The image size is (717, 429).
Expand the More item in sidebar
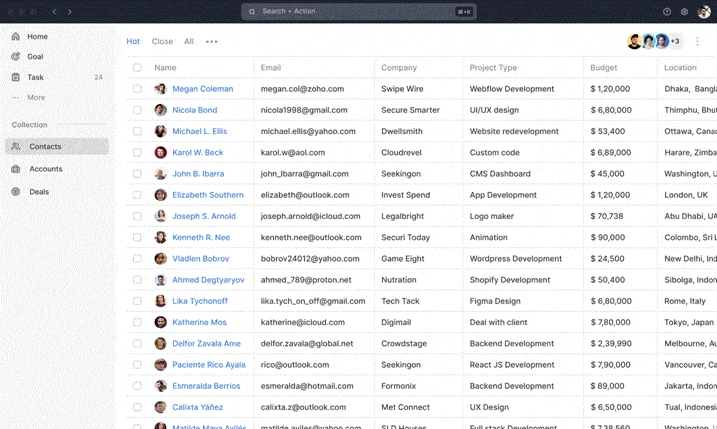click(36, 97)
